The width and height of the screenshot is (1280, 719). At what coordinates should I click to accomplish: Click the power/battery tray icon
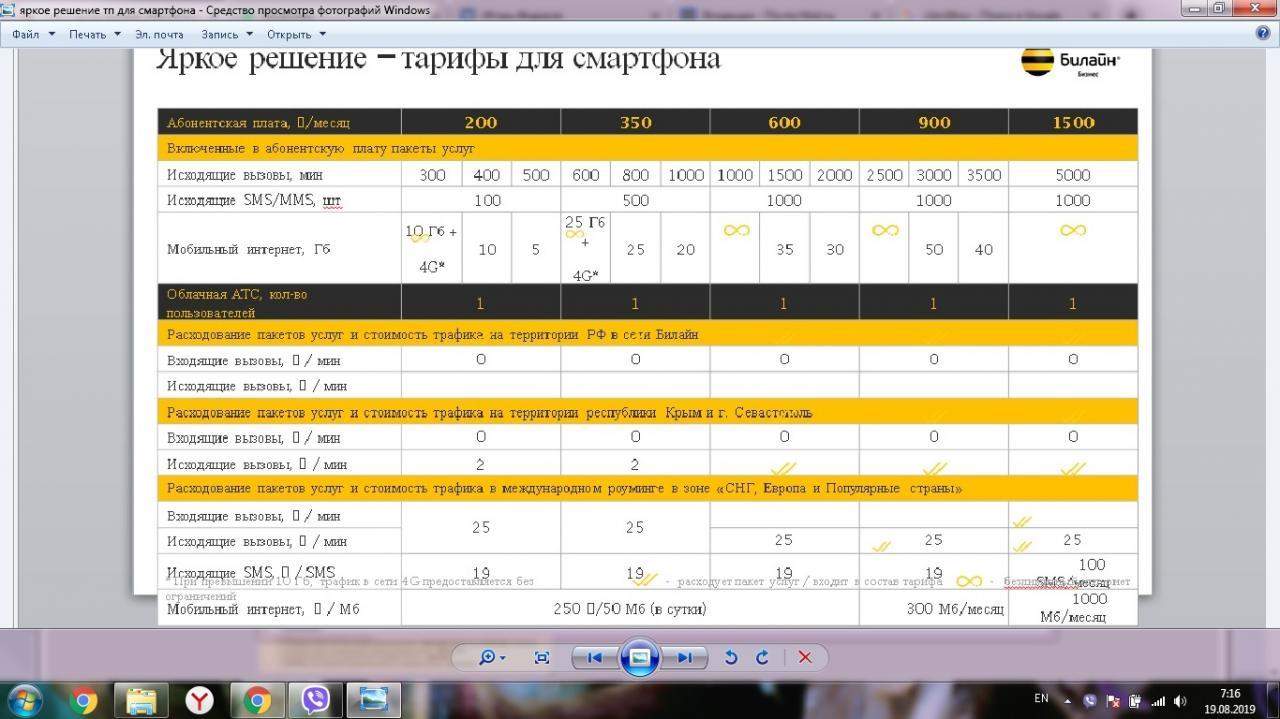coord(1135,701)
